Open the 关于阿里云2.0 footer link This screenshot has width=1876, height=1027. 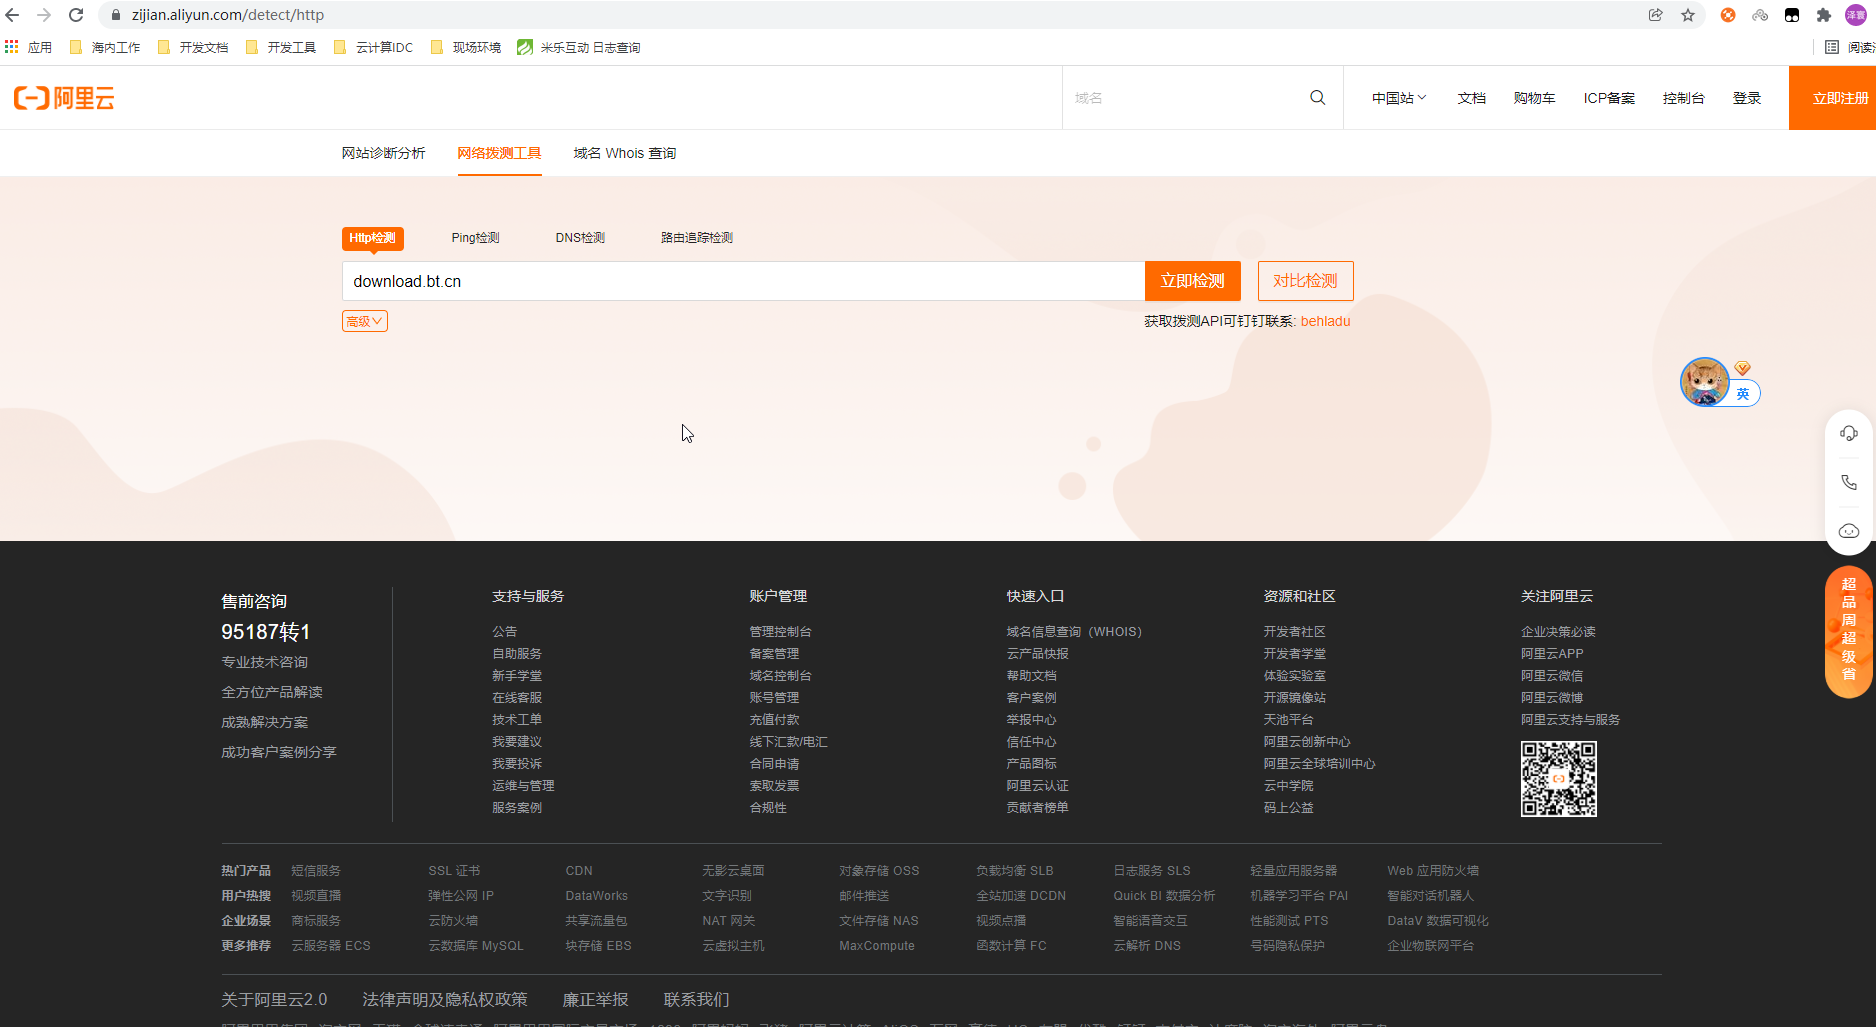pyautogui.click(x=274, y=1000)
